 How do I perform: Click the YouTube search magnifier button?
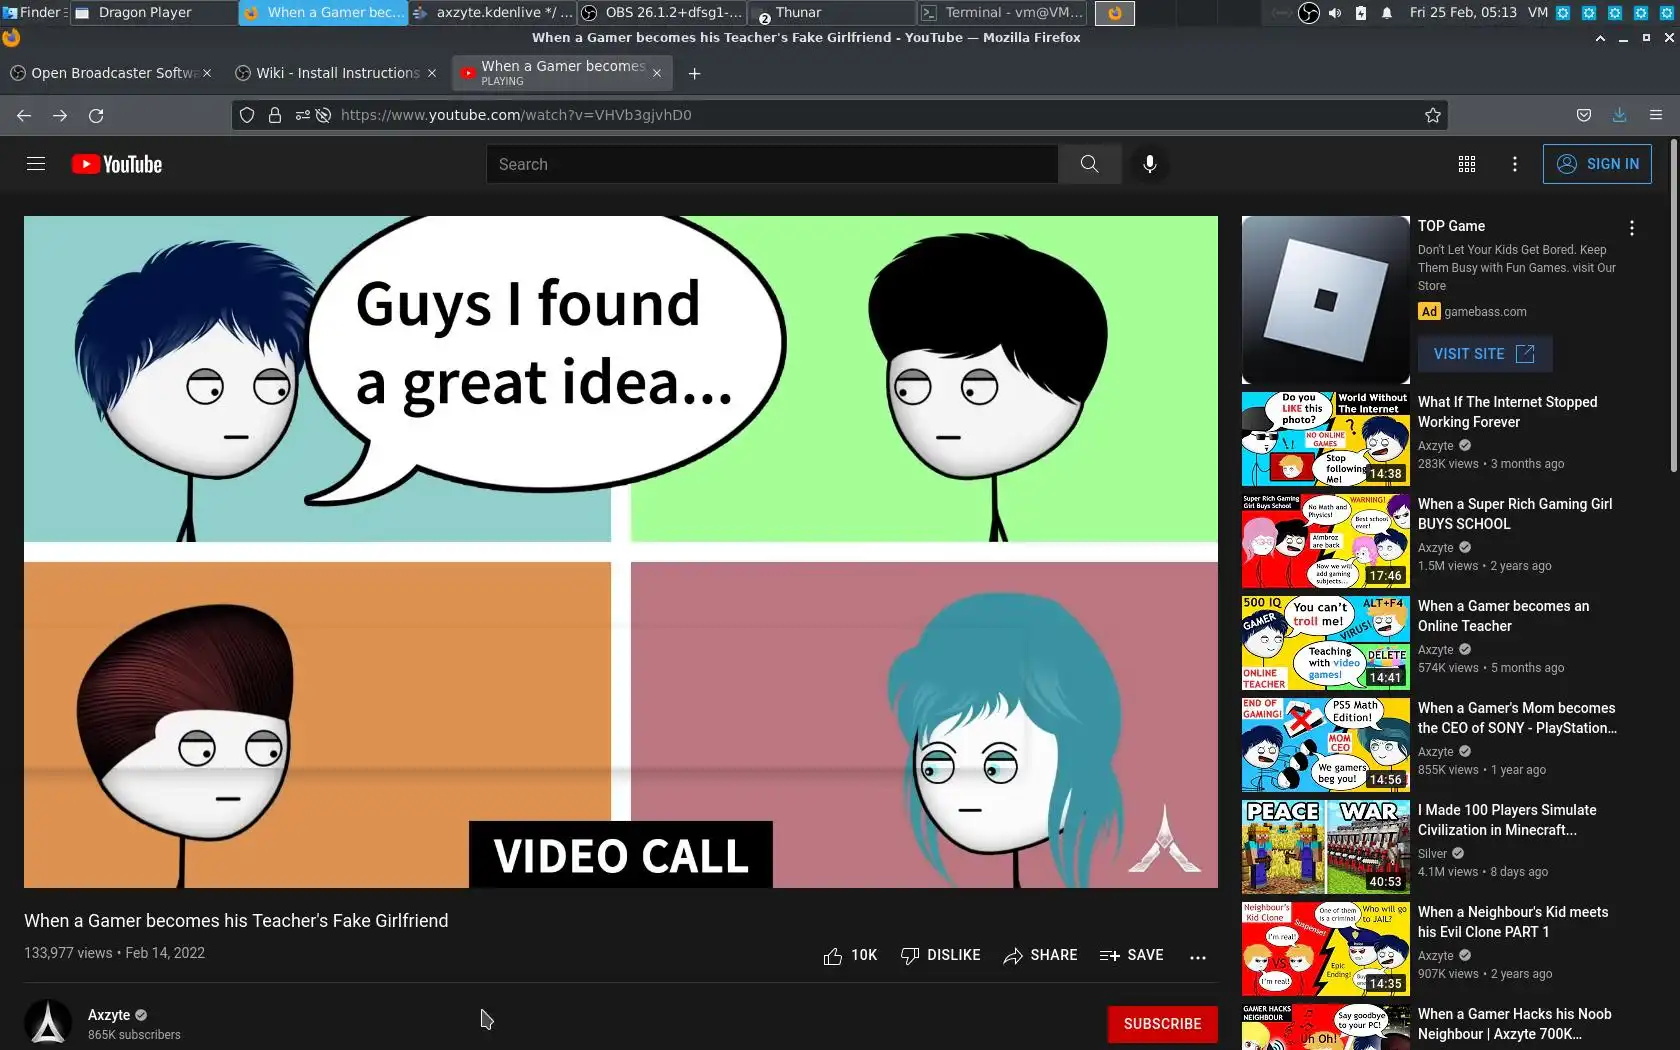pos(1089,164)
